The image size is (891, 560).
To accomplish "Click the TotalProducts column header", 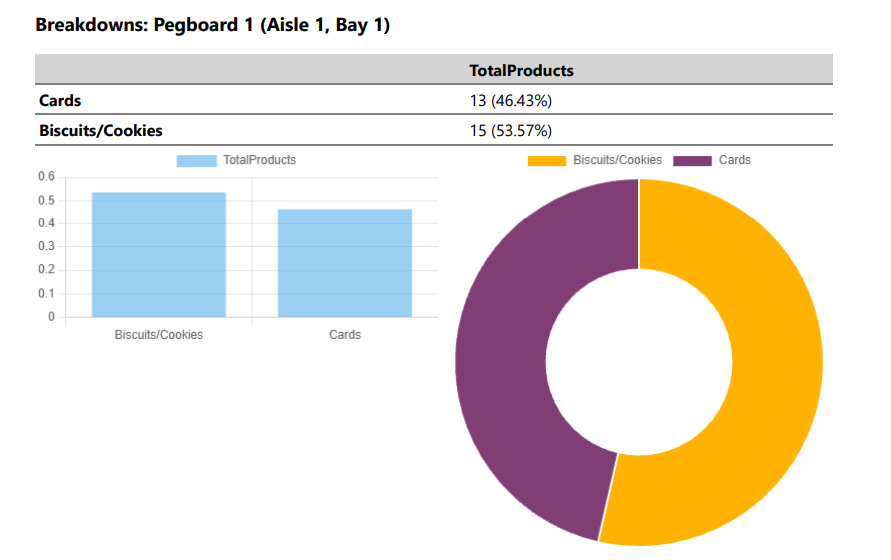I will click(521, 71).
